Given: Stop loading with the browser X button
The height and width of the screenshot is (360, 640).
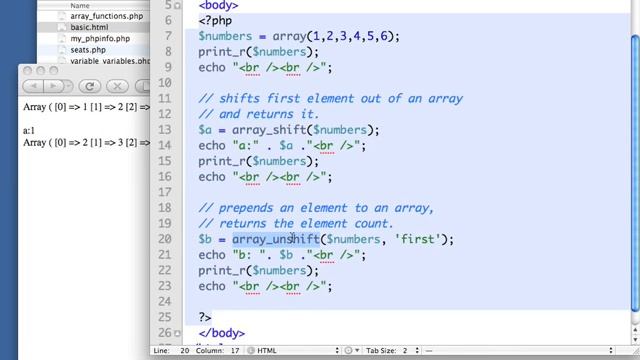Looking at the screenshot, I should (x=117, y=86).
